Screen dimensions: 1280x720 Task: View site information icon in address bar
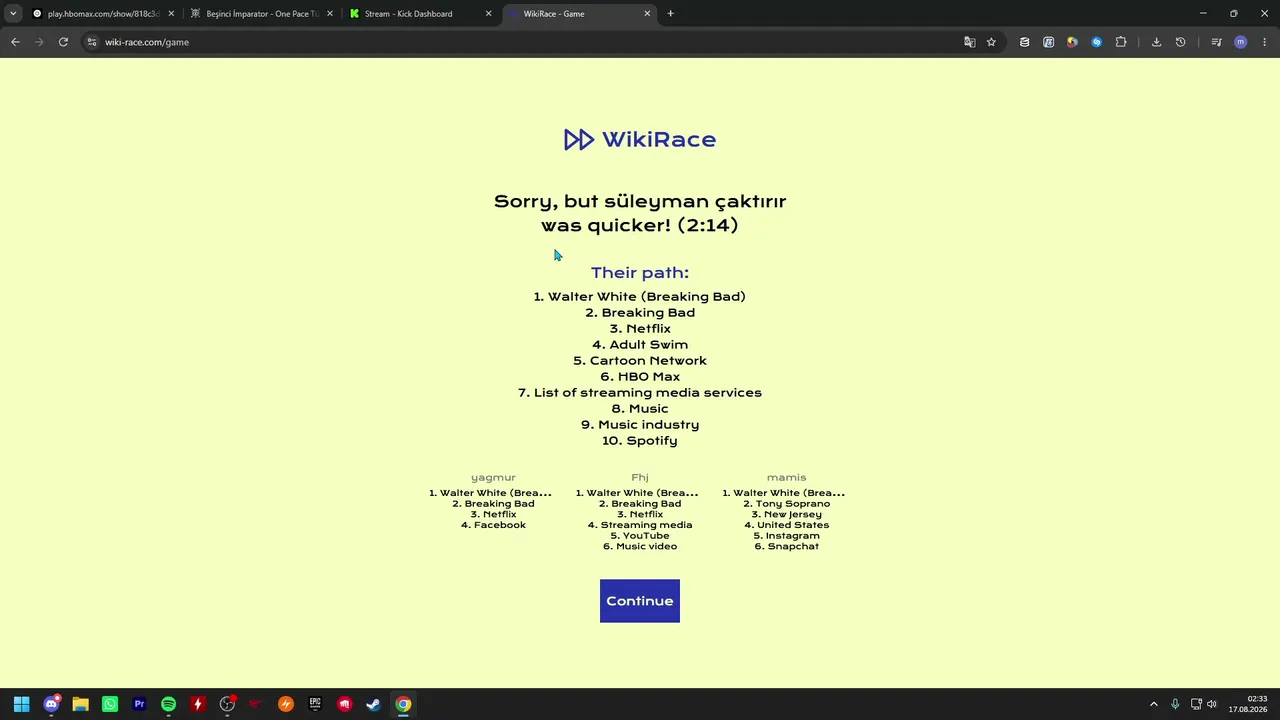(91, 42)
